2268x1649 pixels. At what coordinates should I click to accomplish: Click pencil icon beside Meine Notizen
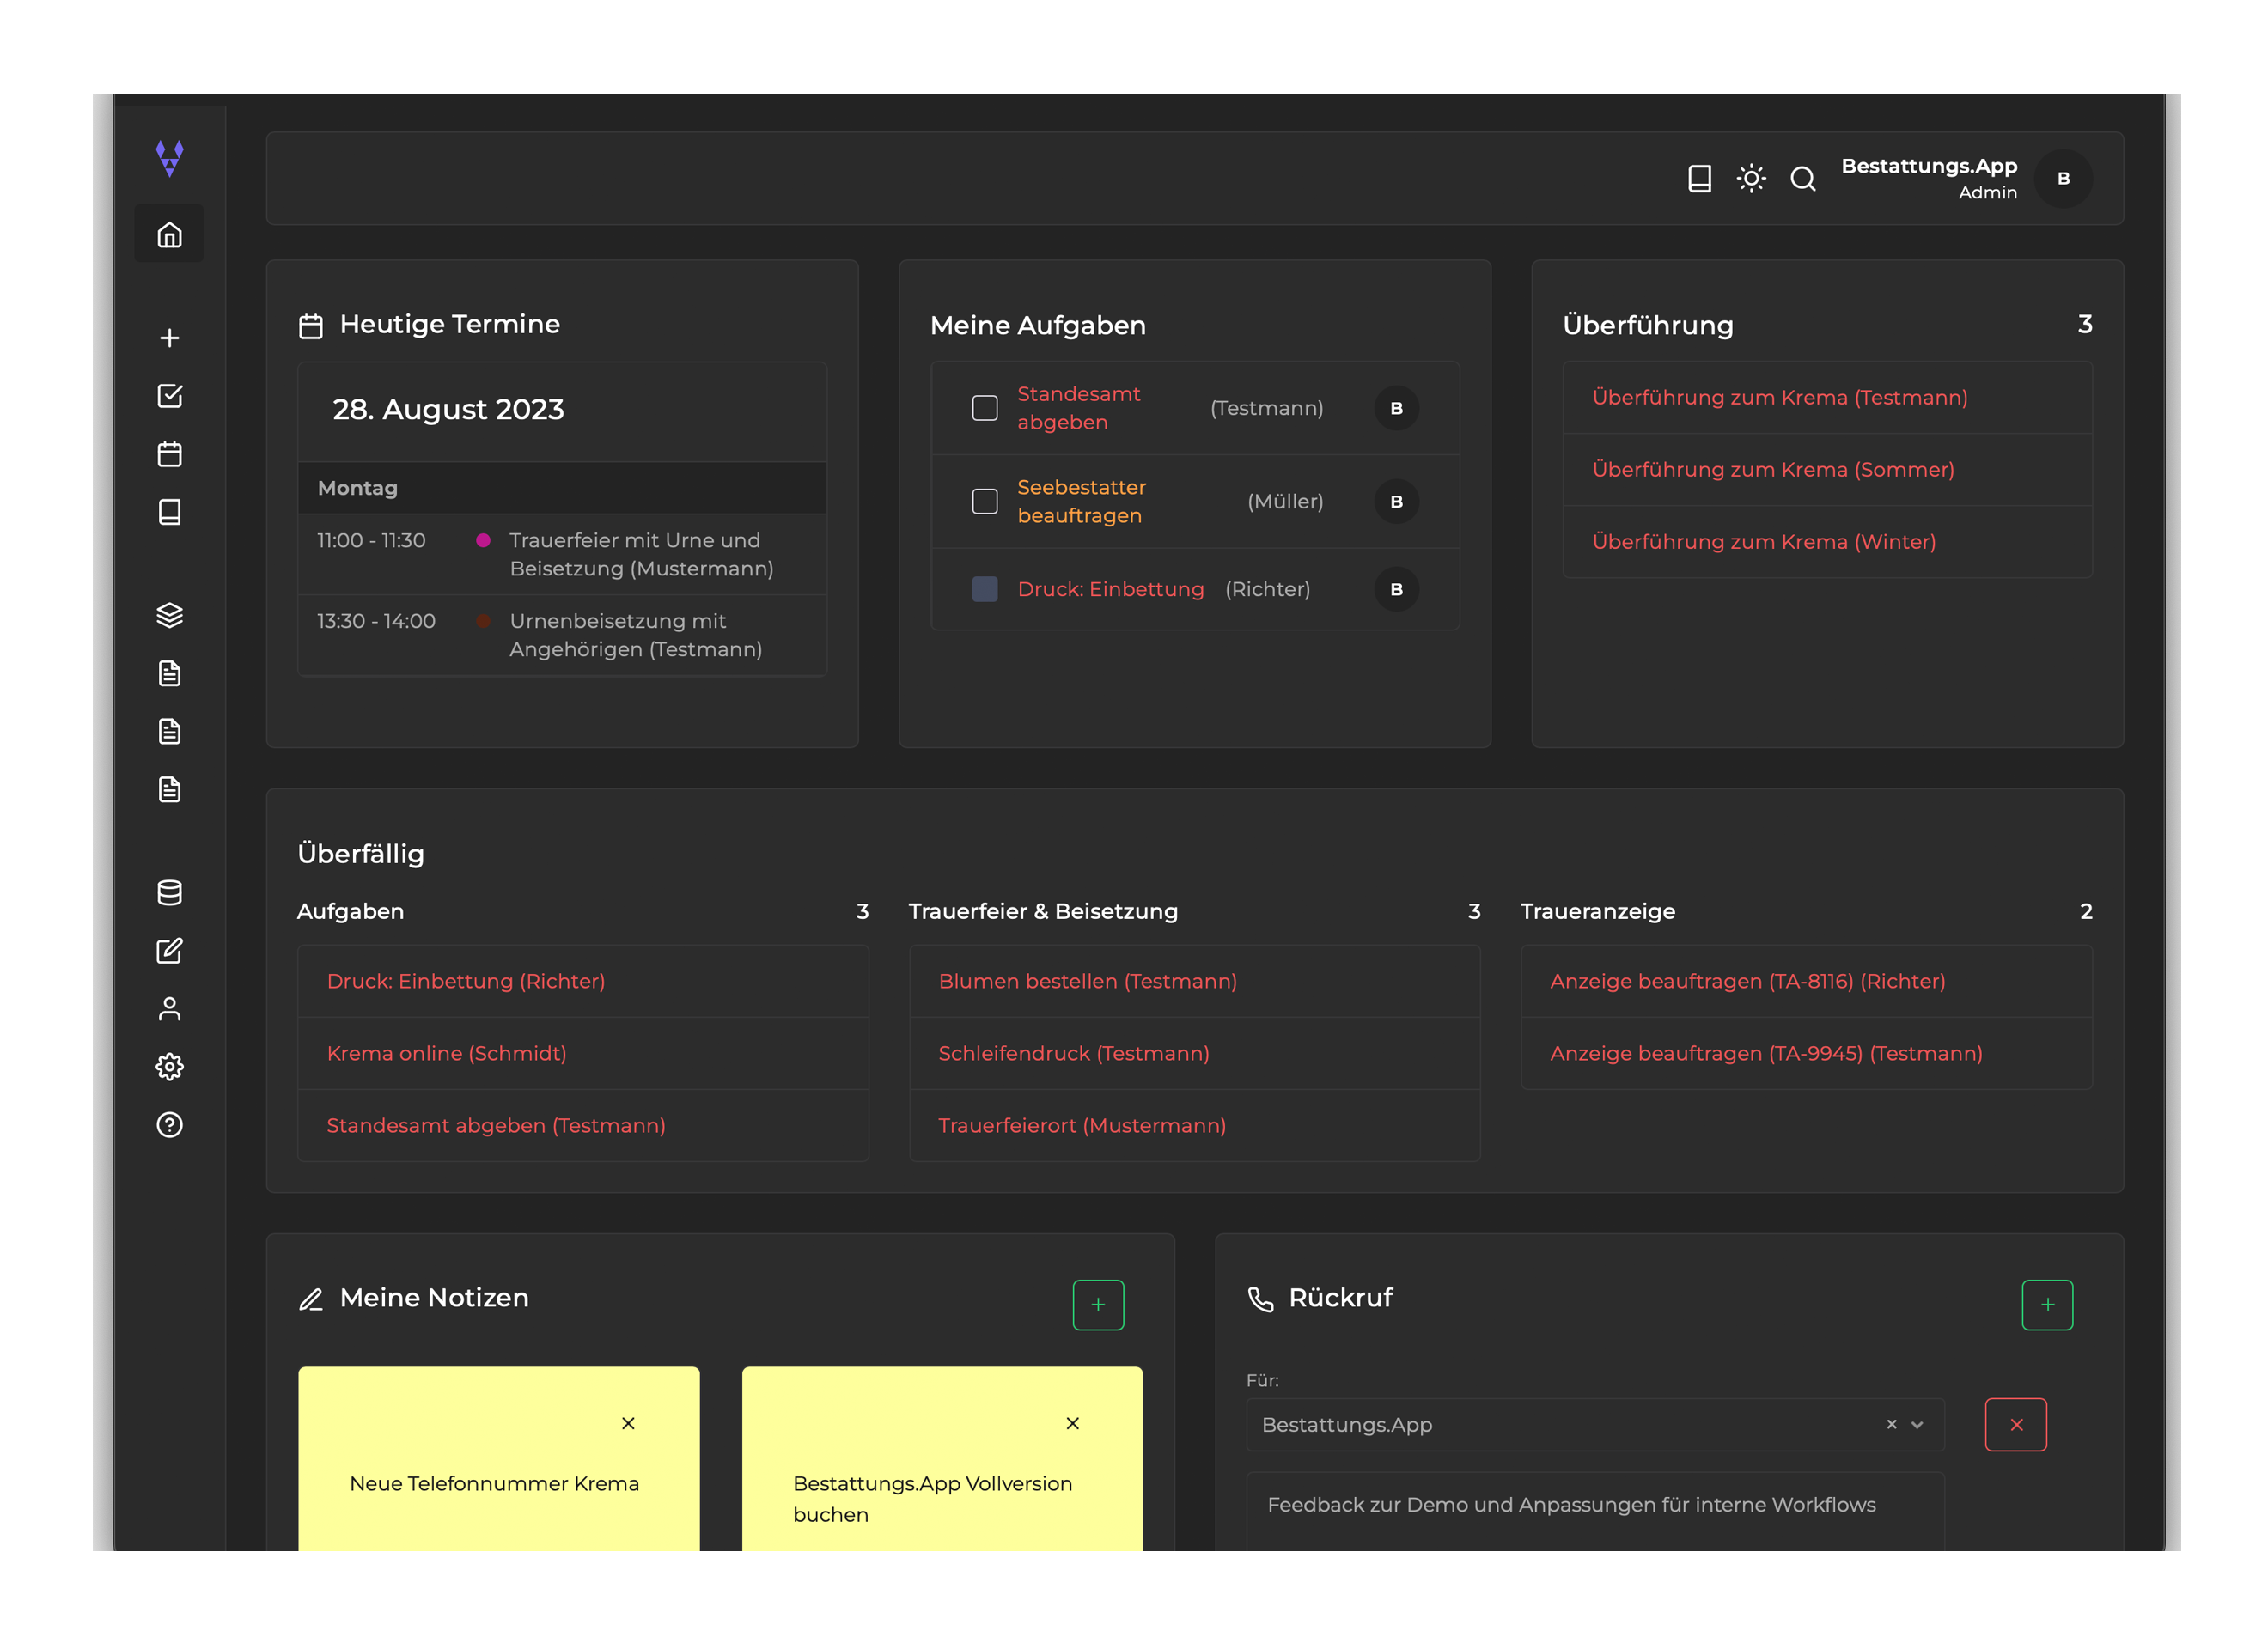point(311,1299)
